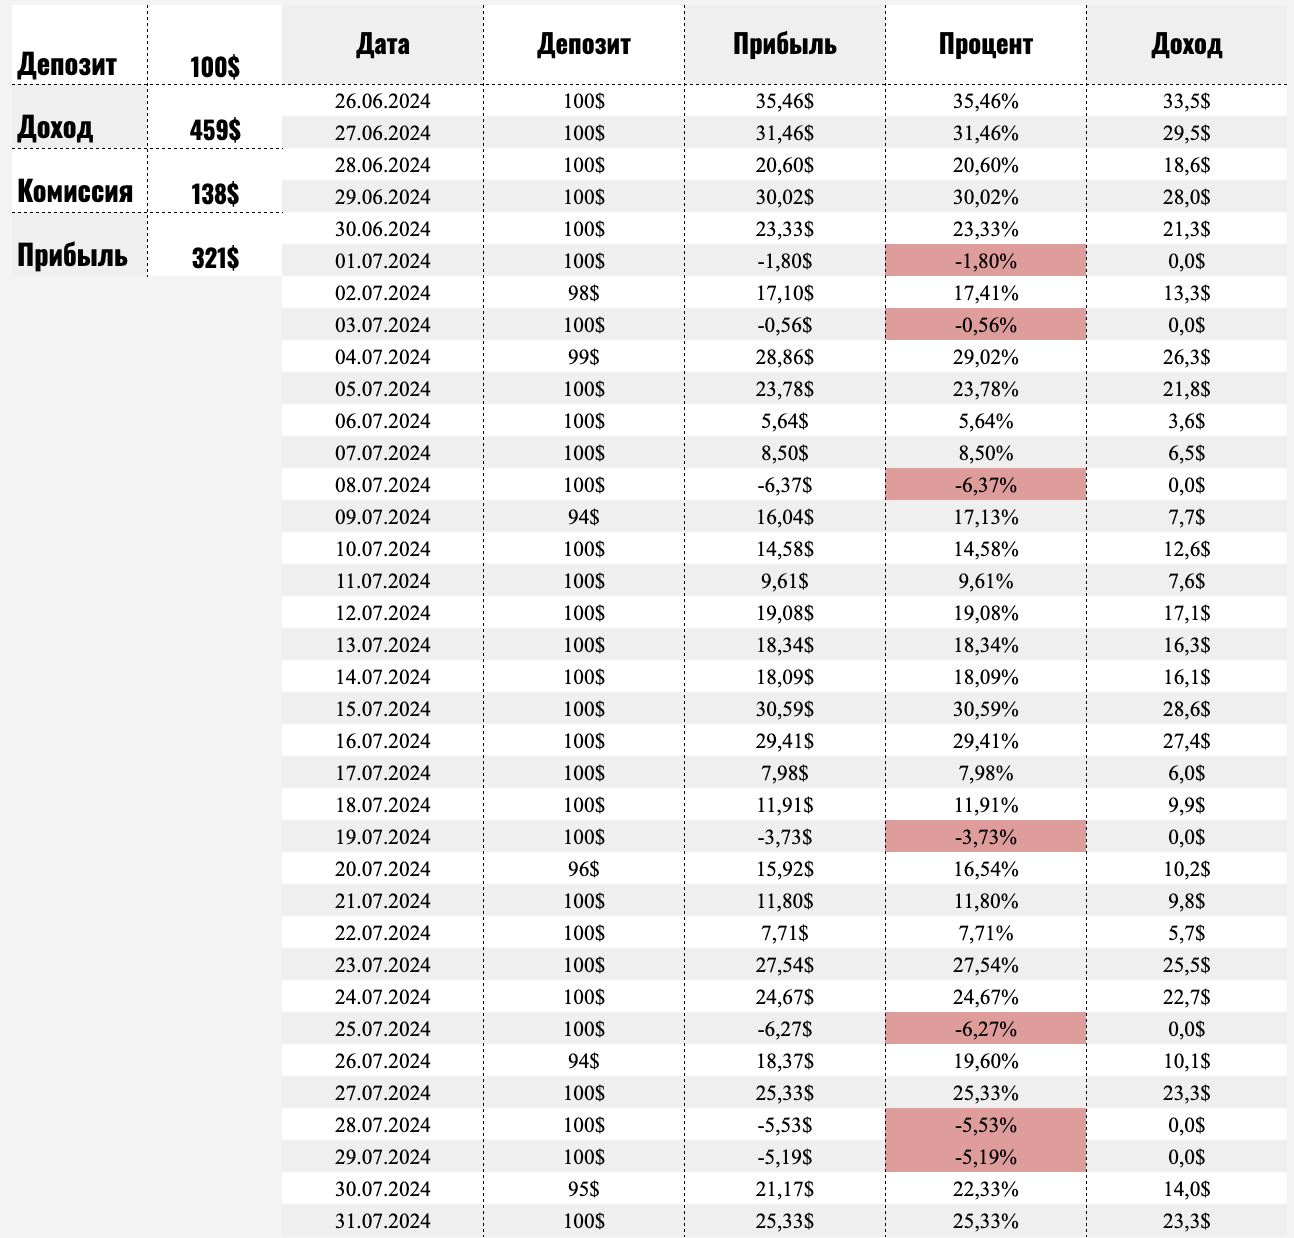Click the red -0,56% percent cell
The width and height of the screenshot is (1294, 1238).
pyautogui.click(x=985, y=325)
